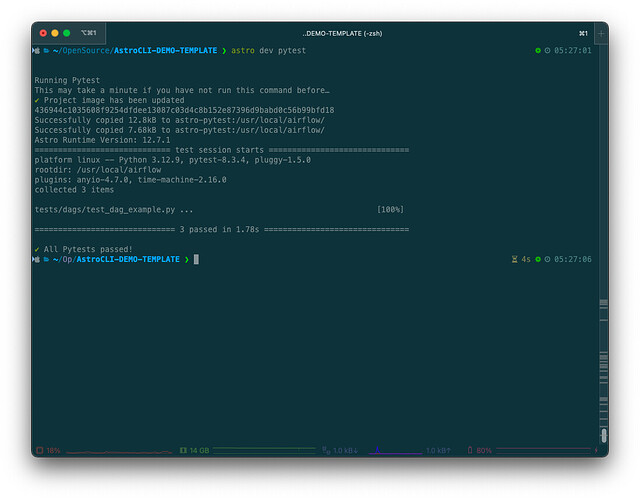
Task: Click the battery level graph
Action: (x=543, y=450)
